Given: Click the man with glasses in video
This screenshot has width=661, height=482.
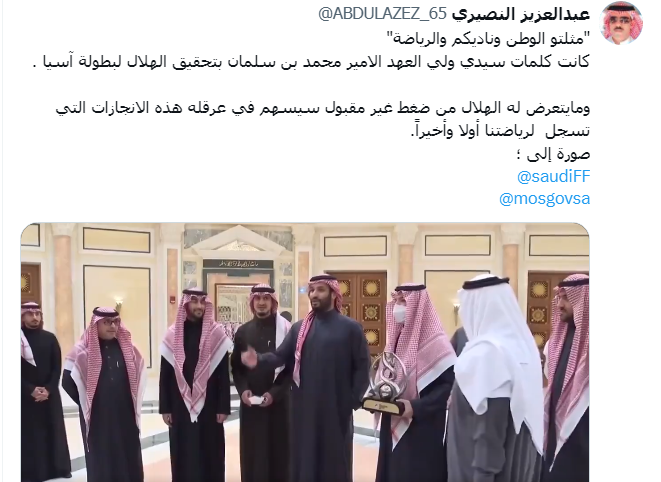Looking at the screenshot, I should [x=105, y=392].
